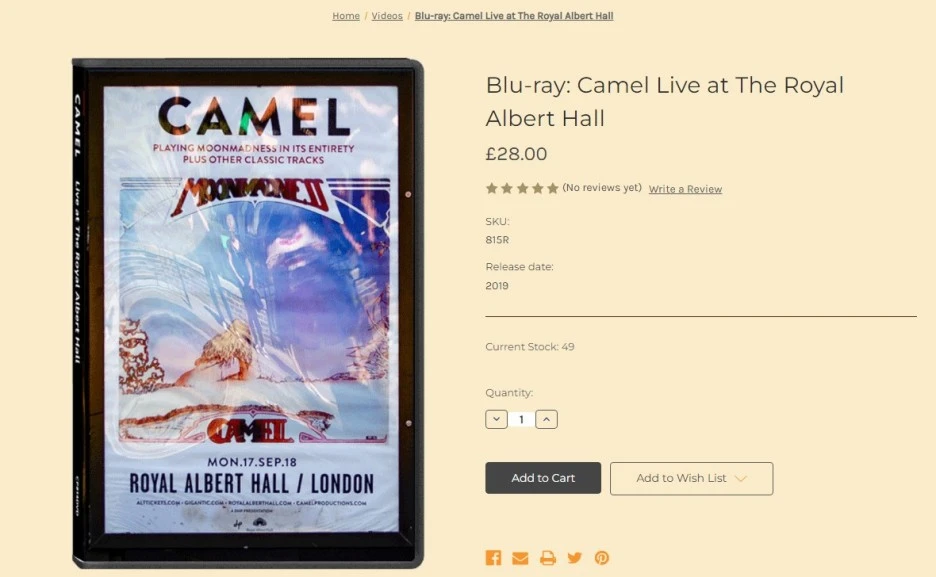Open Add to Wish List dropdown chevron
This screenshot has height=577, width=936.
tap(741, 479)
